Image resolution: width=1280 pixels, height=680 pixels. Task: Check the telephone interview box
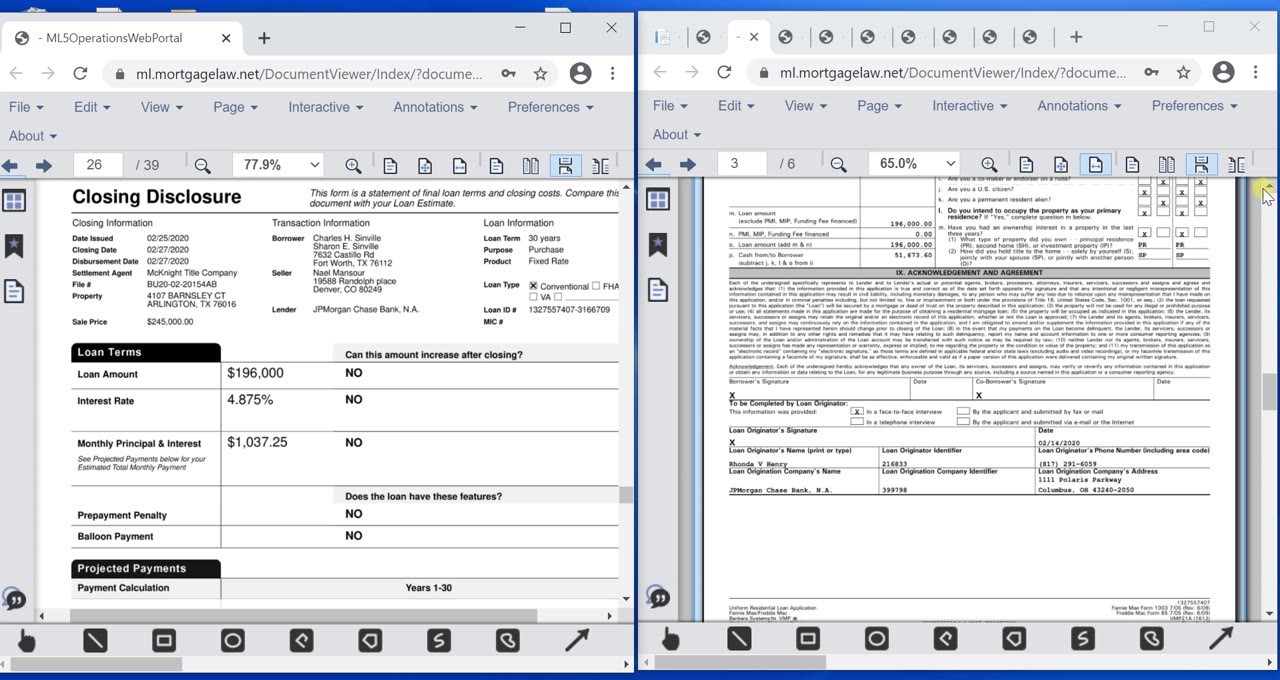[857, 422]
